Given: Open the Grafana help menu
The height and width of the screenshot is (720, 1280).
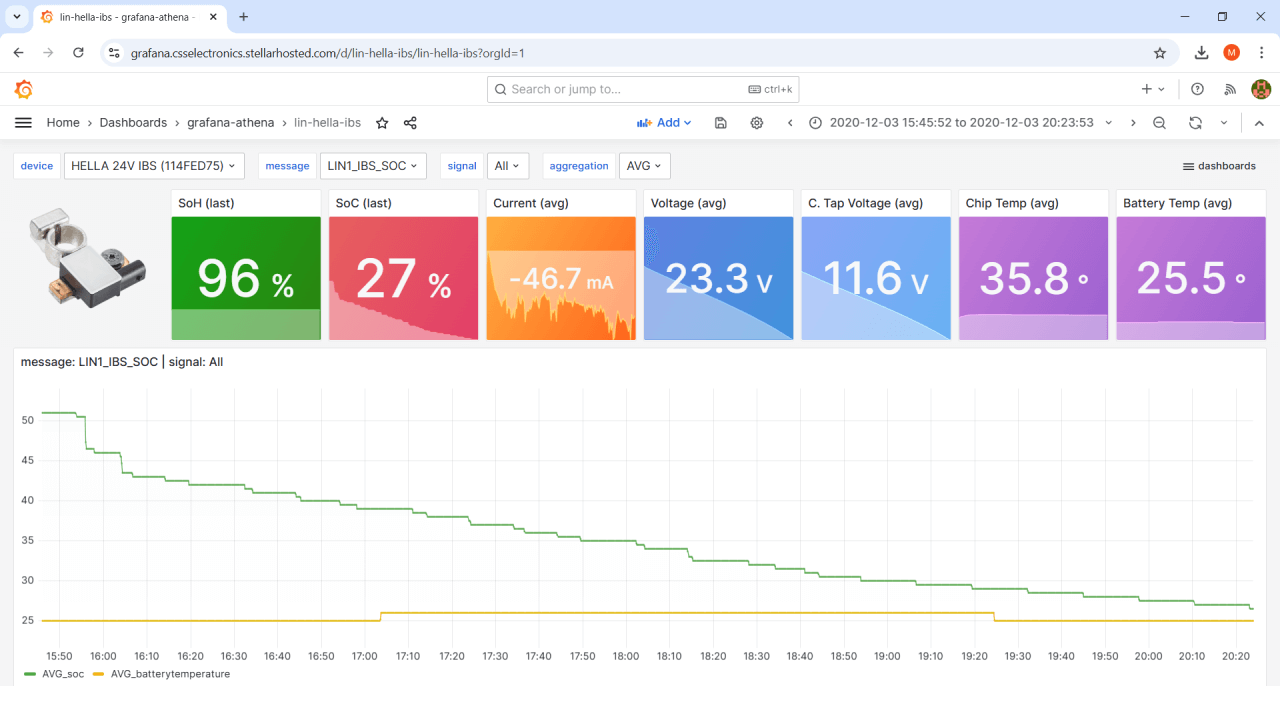Looking at the screenshot, I should (1198, 89).
